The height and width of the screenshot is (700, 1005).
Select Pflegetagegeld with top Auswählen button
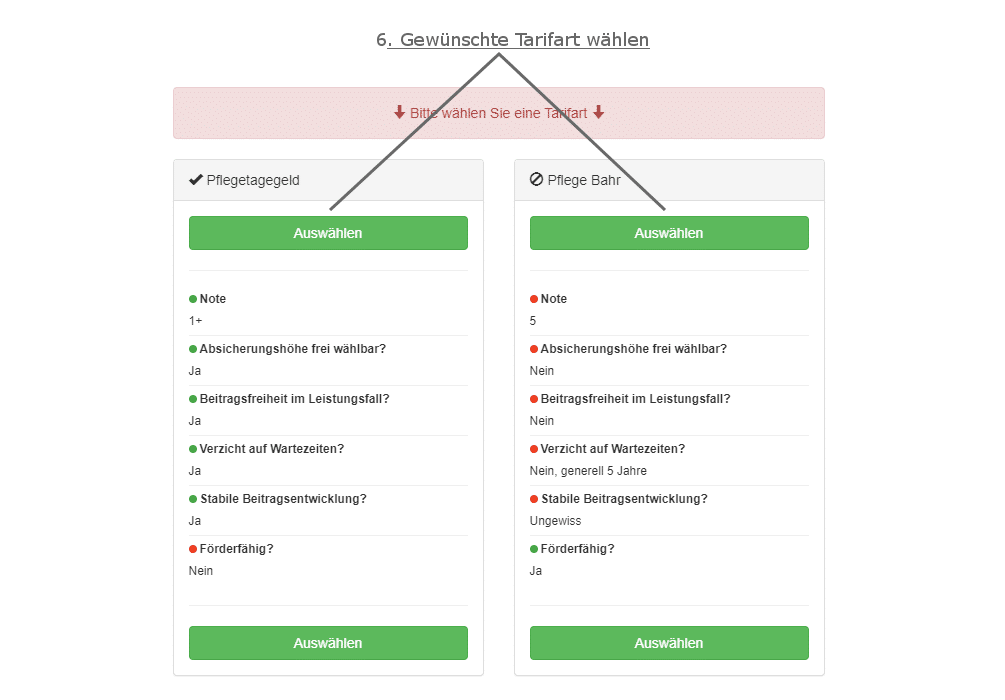(x=328, y=233)
